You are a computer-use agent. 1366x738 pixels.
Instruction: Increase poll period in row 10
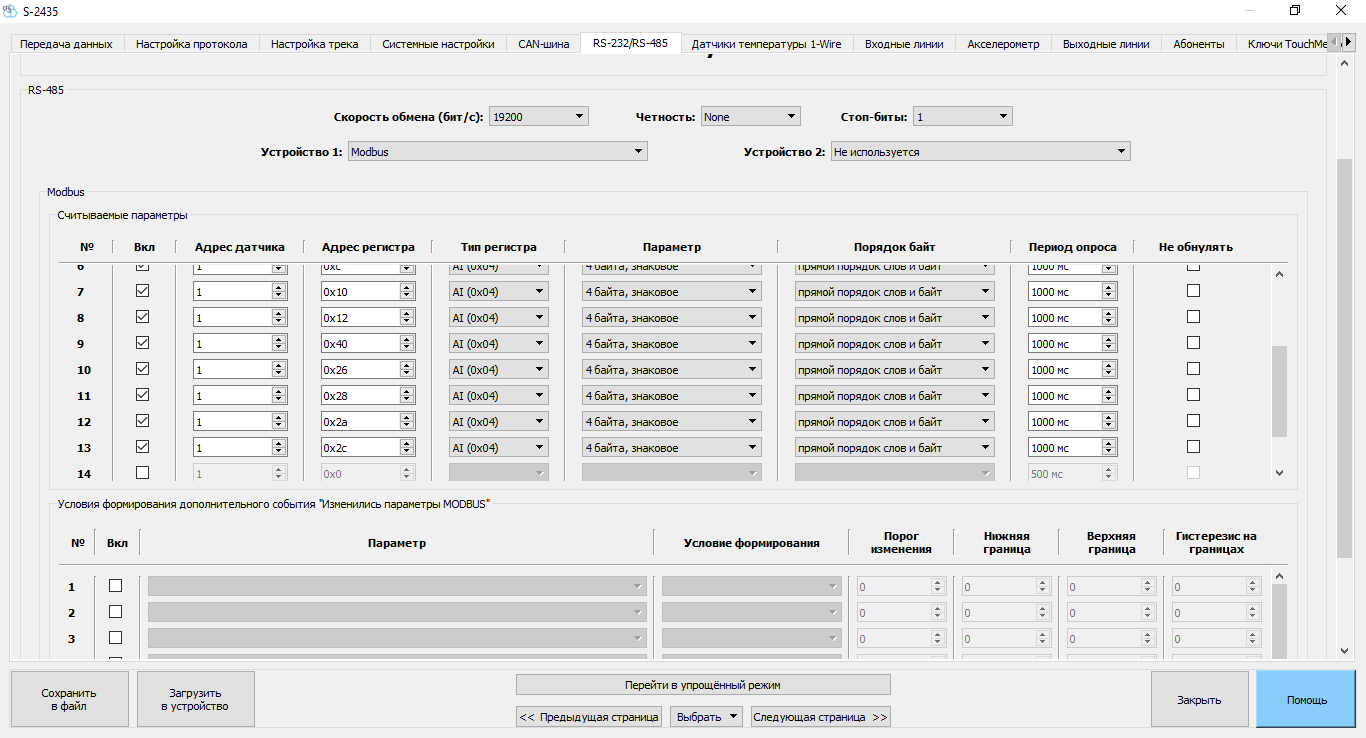pos(1109,366)
